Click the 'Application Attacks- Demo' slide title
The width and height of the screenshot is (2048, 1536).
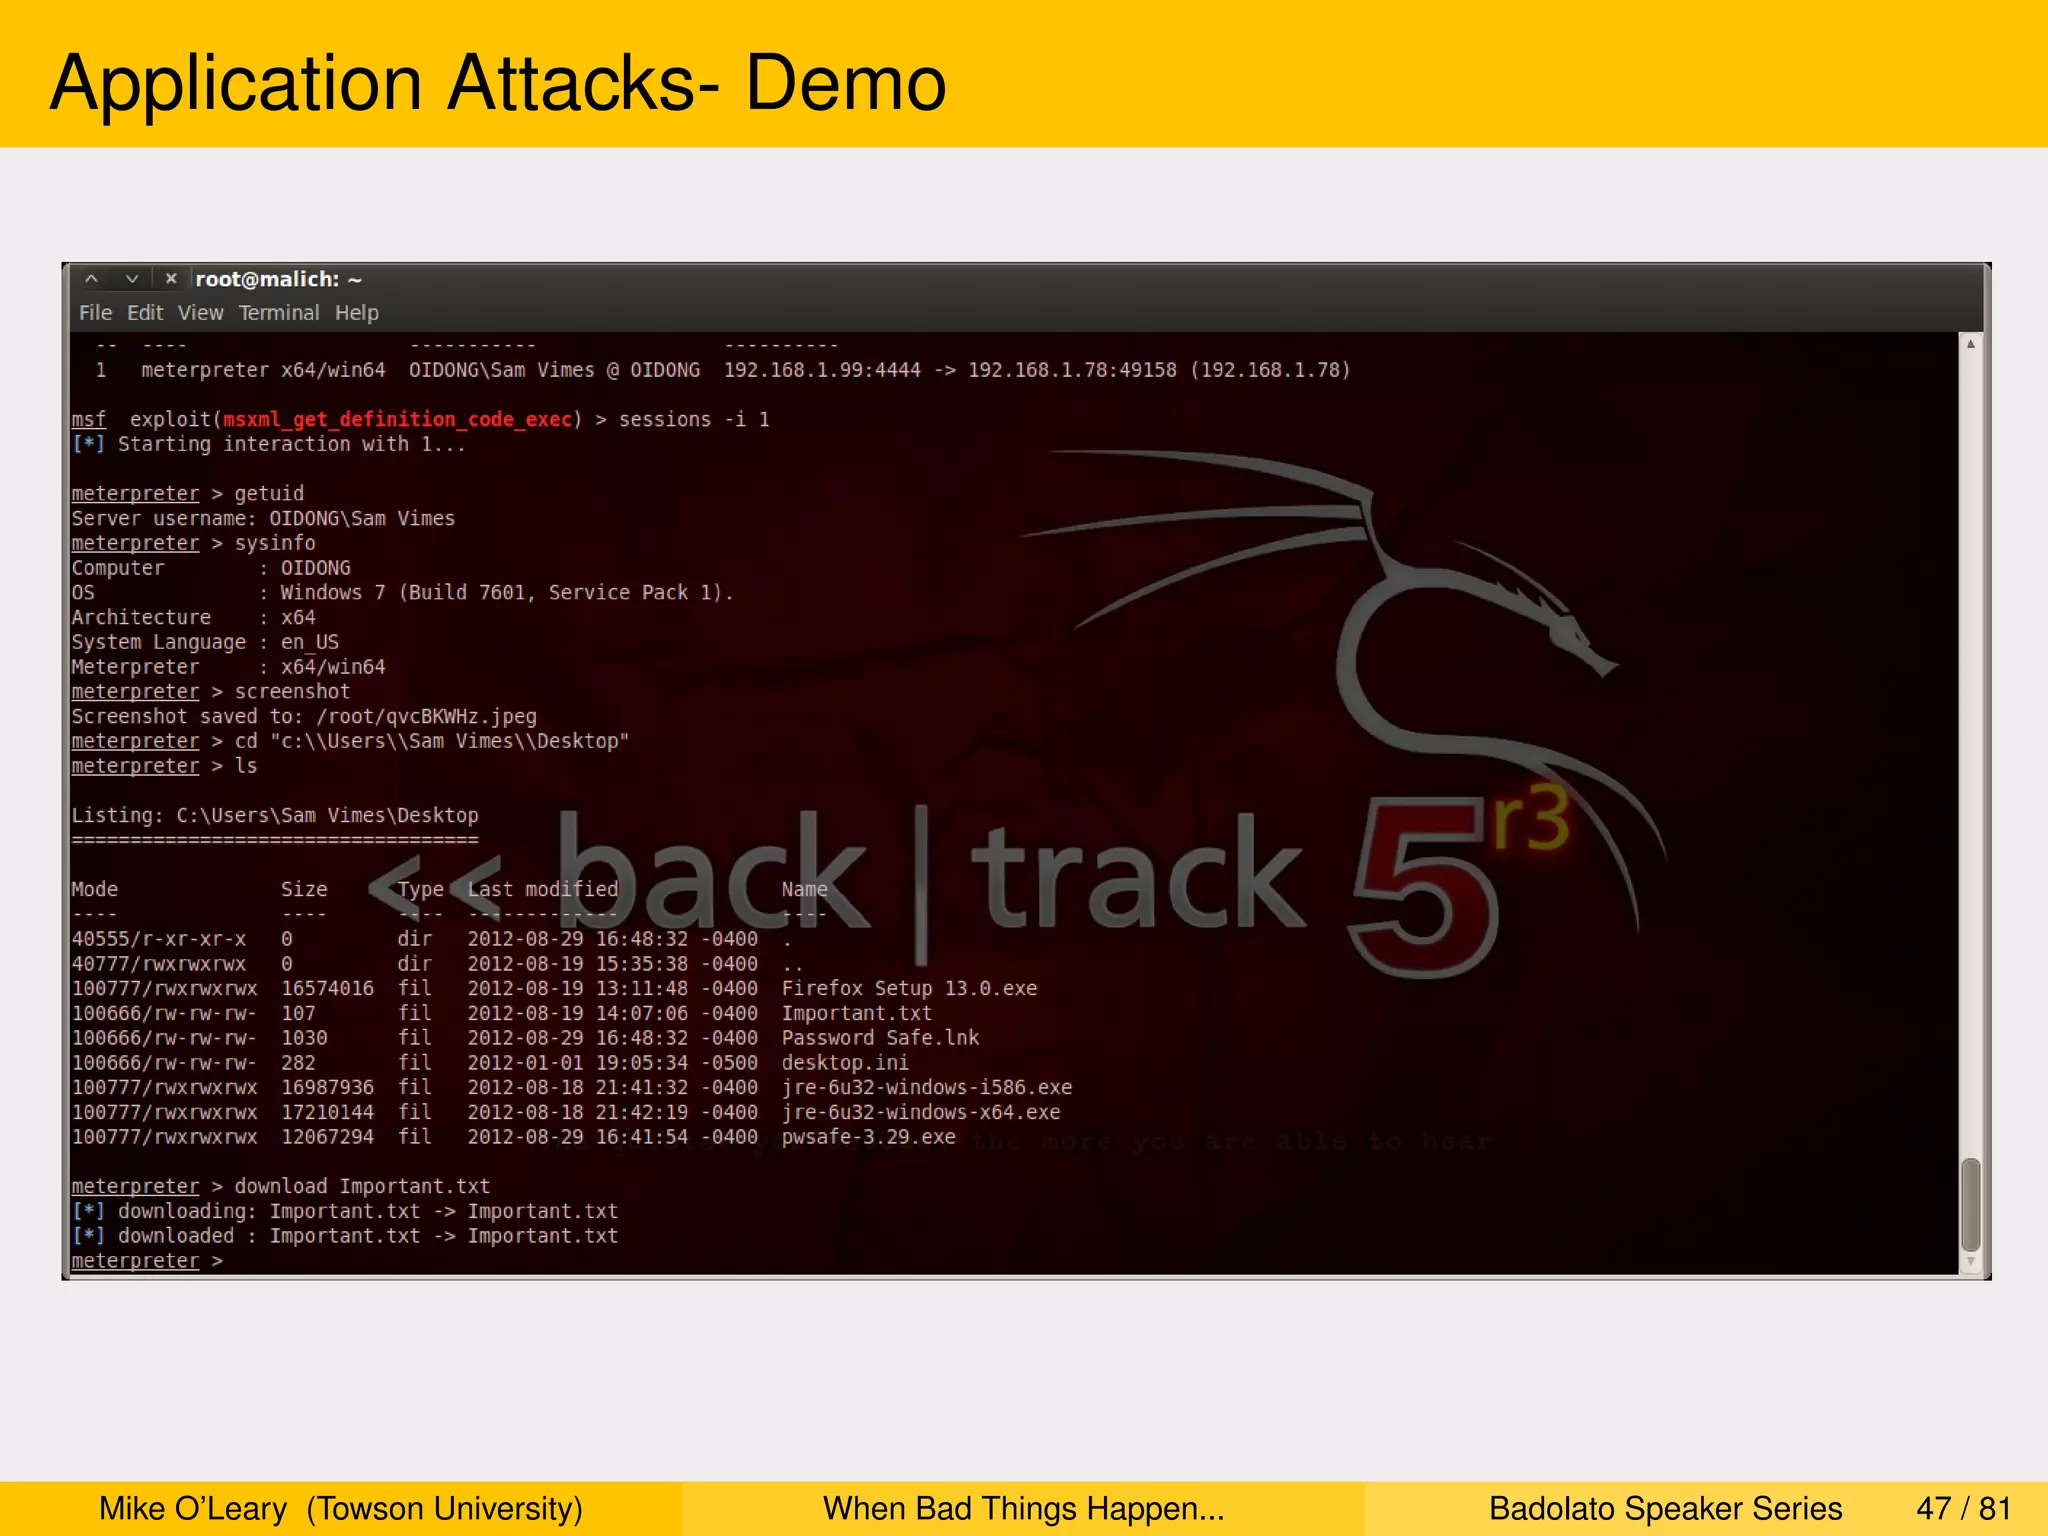(498, 83)
